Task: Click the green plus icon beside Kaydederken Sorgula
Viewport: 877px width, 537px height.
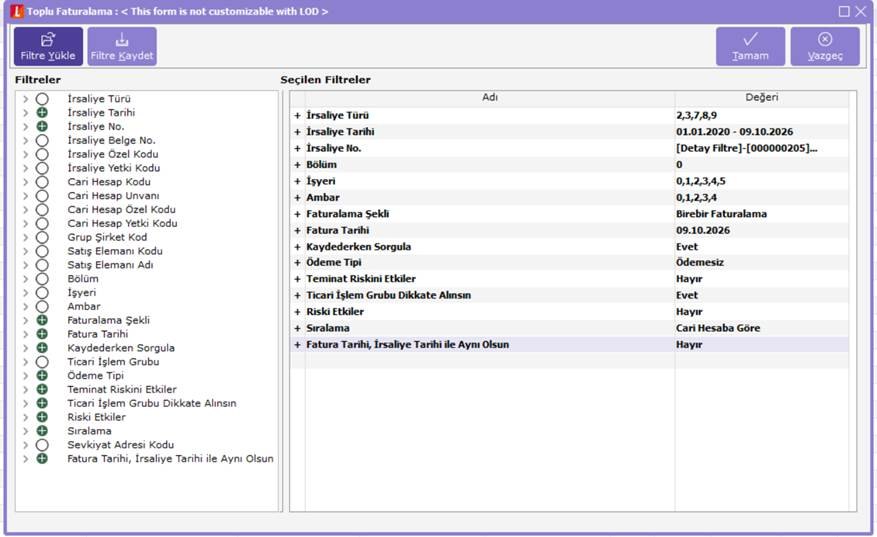Action: pos(42,348)
